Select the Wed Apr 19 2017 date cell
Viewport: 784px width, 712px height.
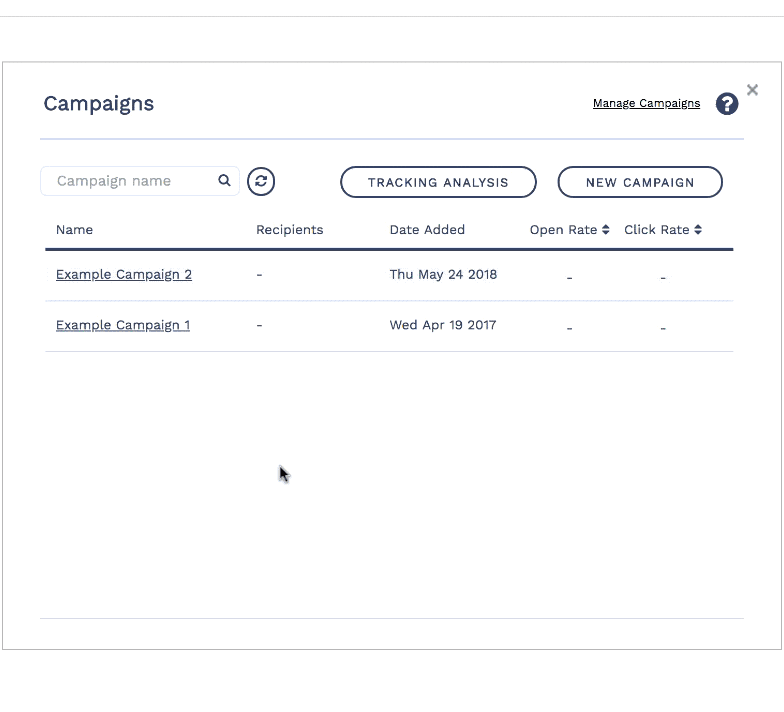tap(442, 325)
